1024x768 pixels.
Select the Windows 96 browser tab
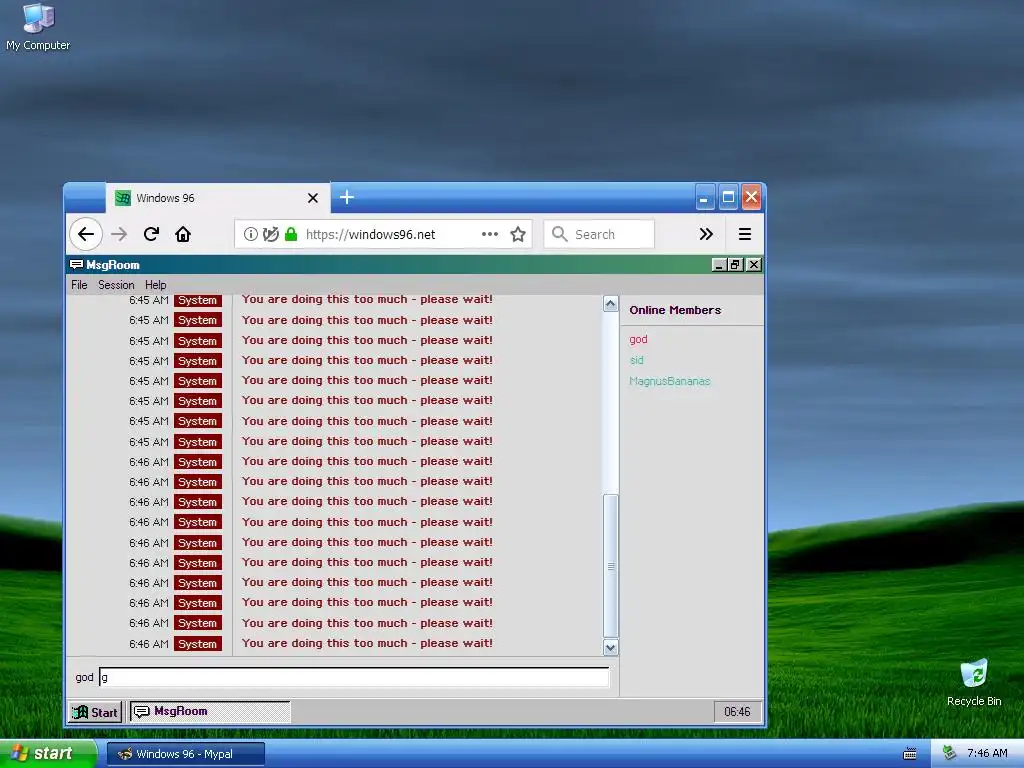tap(218, 198)
